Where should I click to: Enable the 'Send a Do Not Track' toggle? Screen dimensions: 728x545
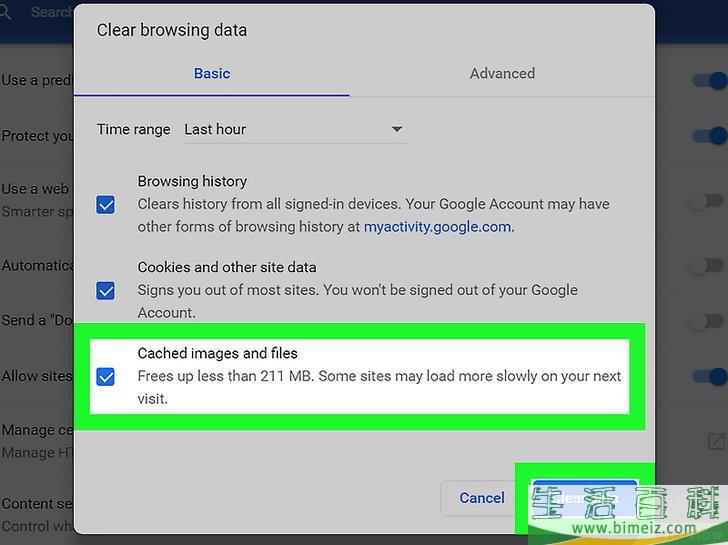(709, 321)
